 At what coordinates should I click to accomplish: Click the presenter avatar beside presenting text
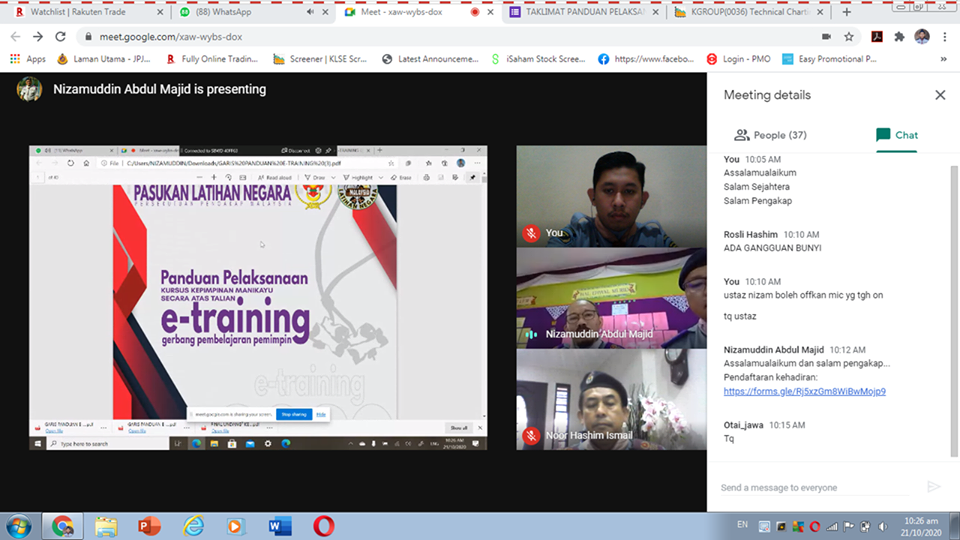pos(29,89)
